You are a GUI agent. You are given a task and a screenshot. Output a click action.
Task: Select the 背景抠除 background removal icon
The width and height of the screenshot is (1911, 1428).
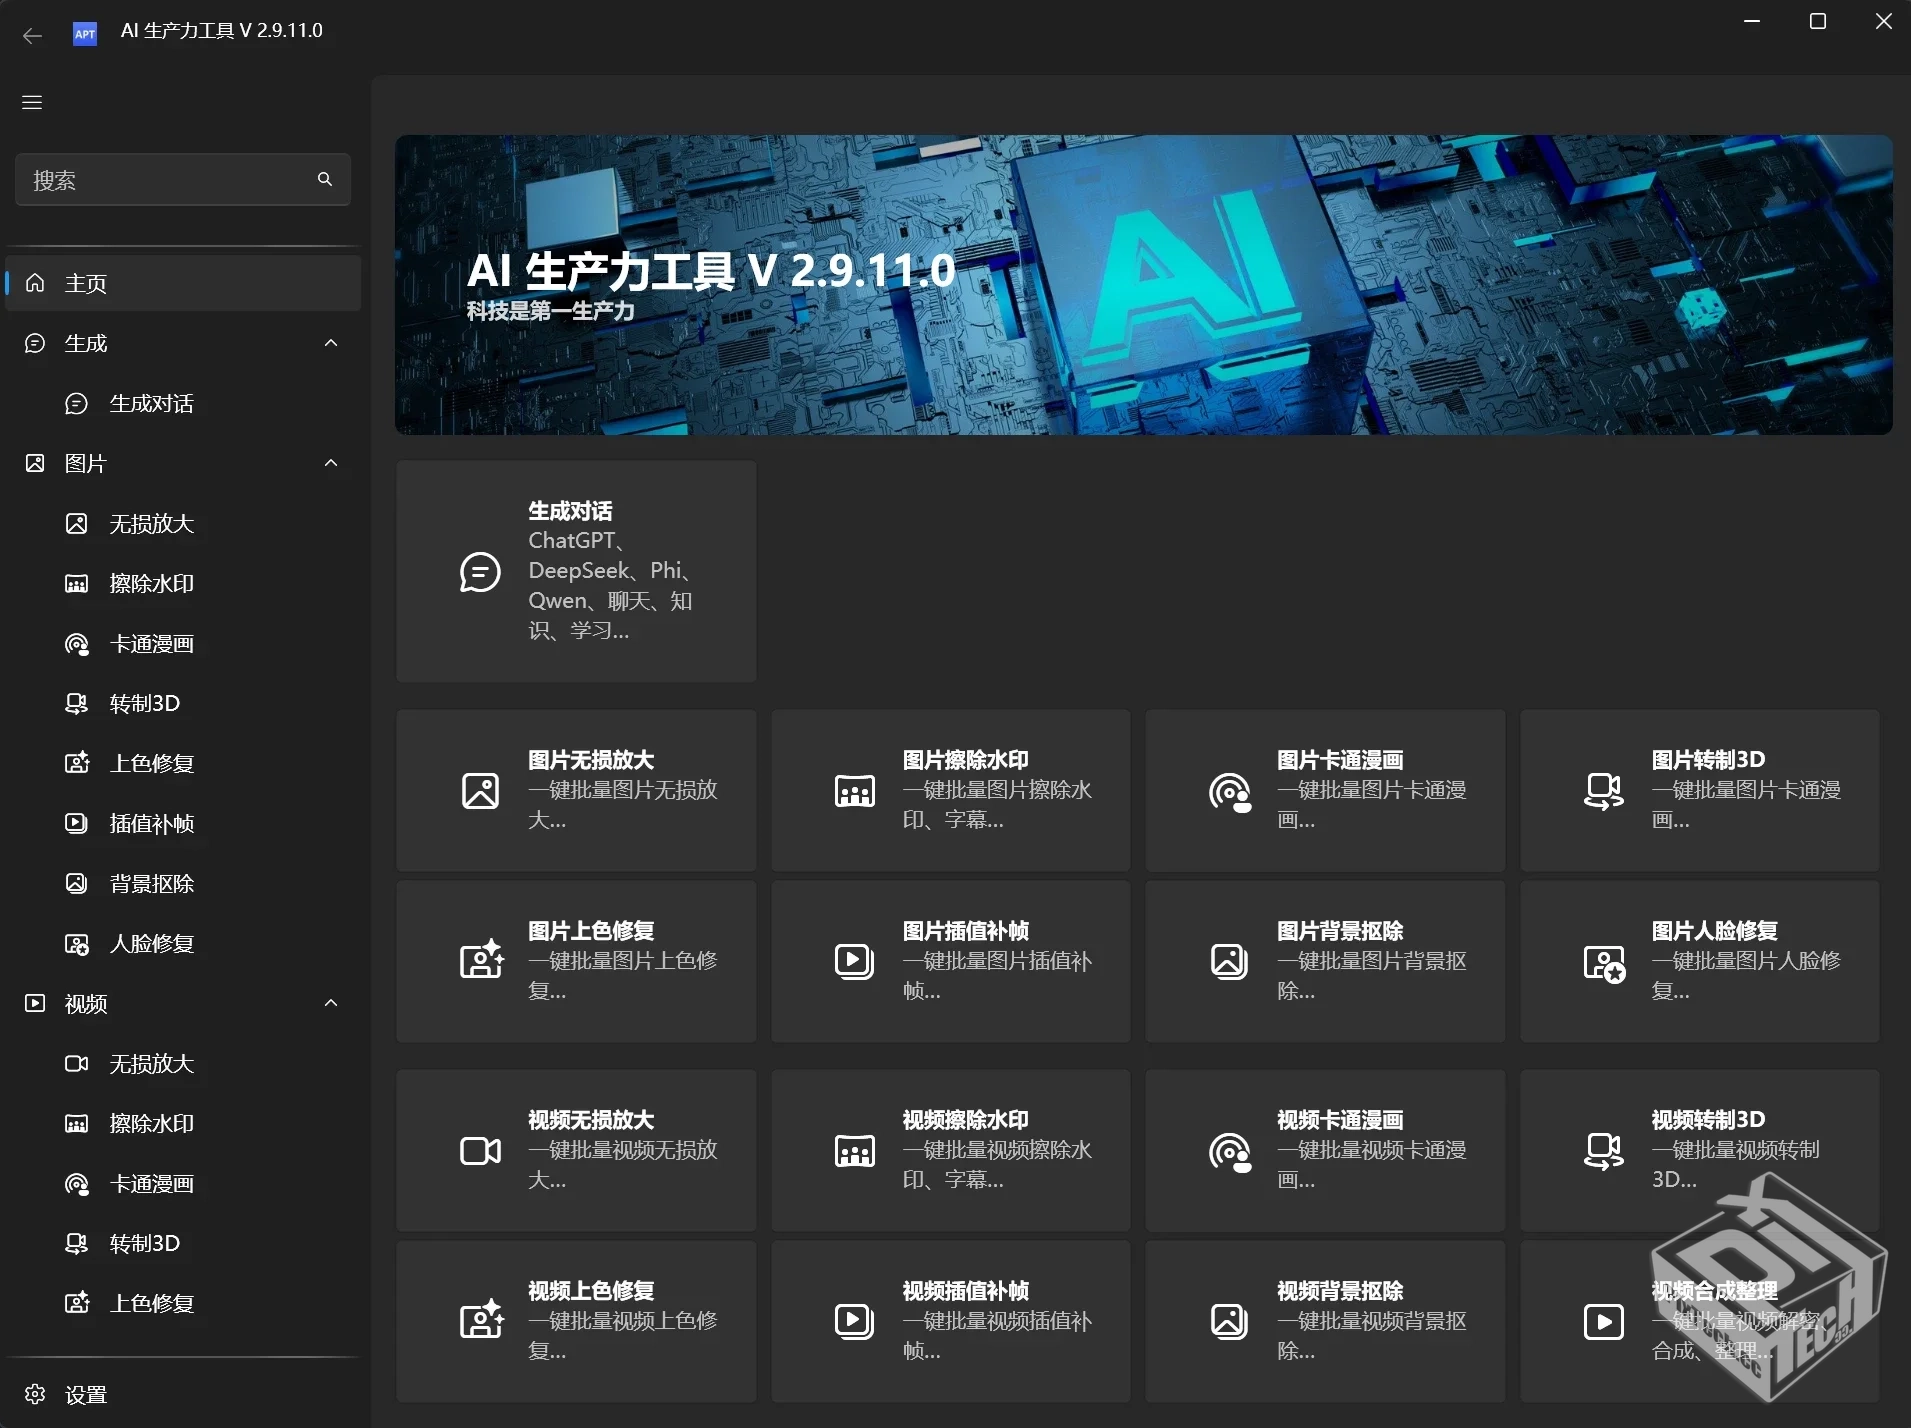pos(78,883)
